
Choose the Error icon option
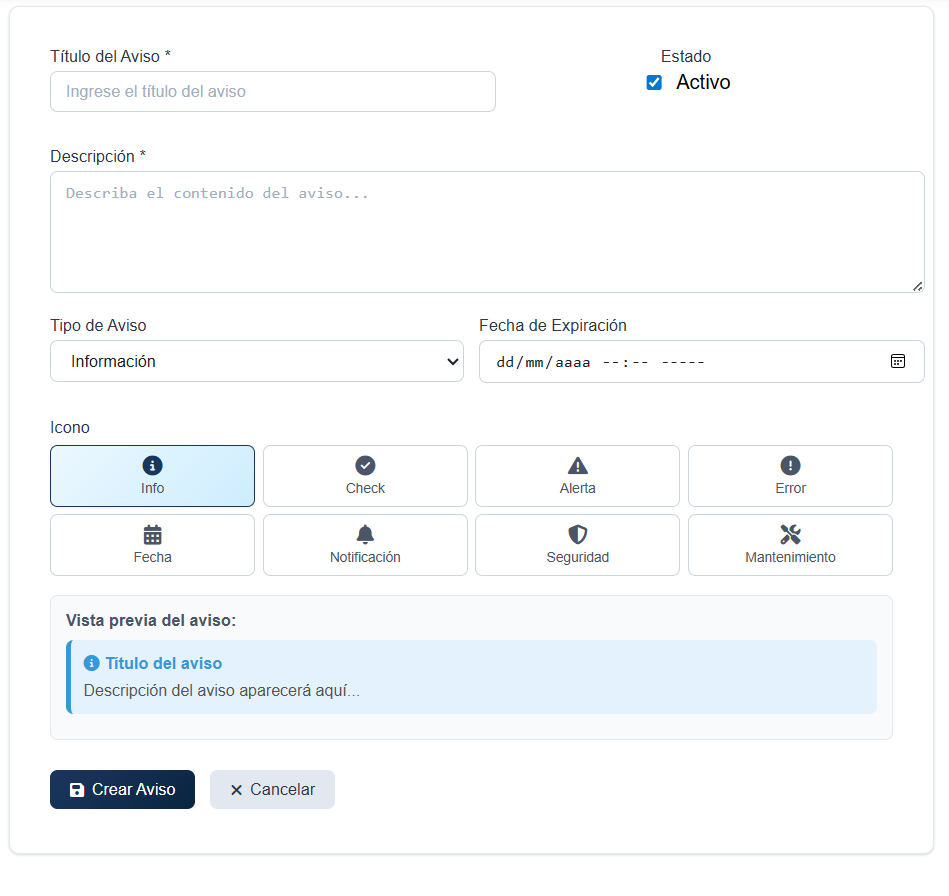790,476
